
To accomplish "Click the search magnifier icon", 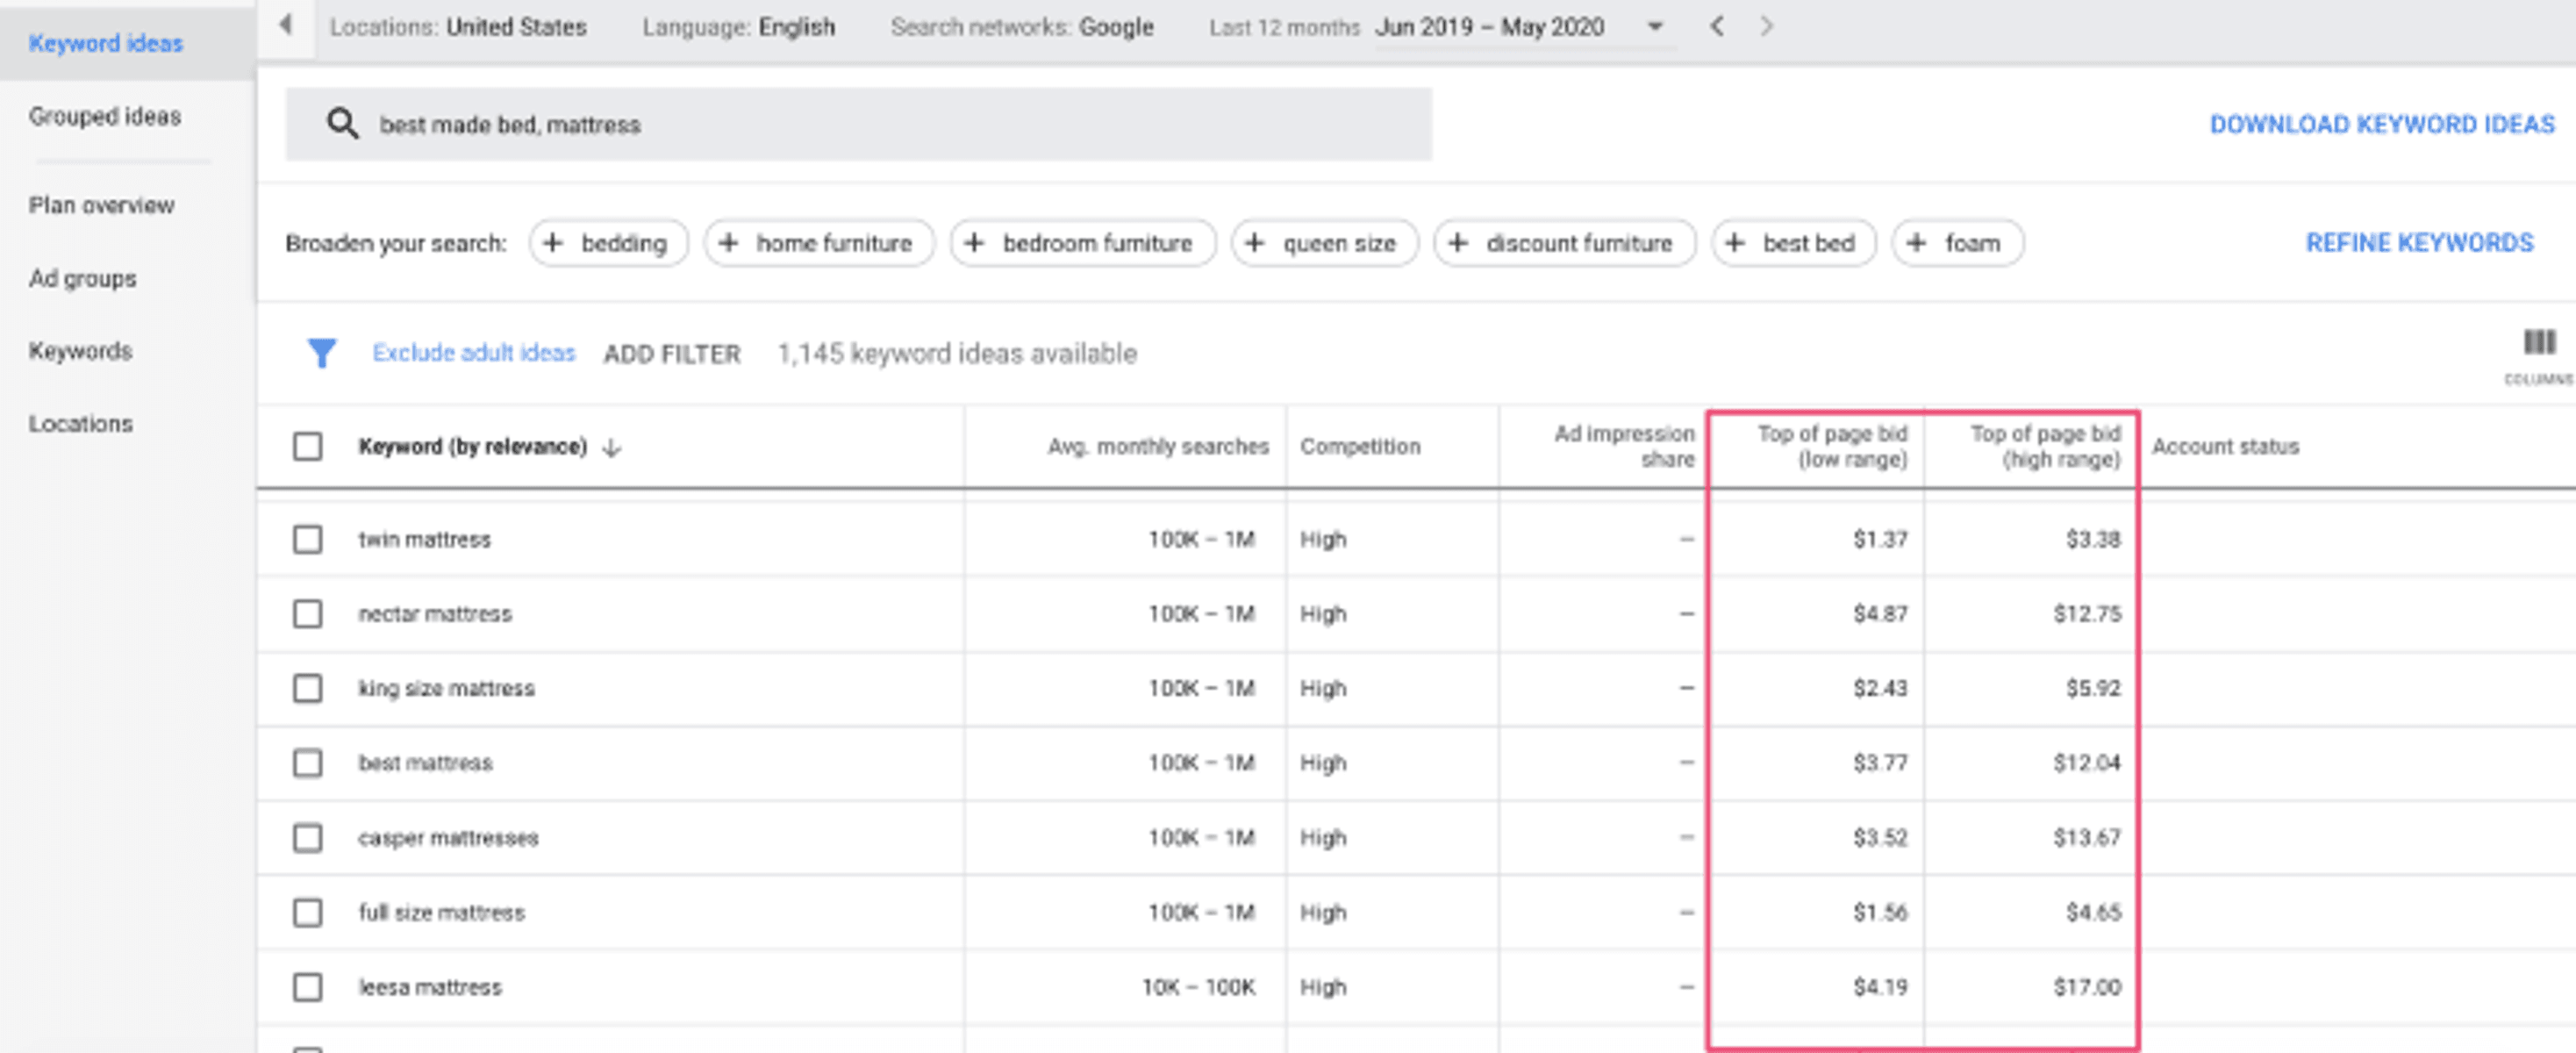I will 342,124.
